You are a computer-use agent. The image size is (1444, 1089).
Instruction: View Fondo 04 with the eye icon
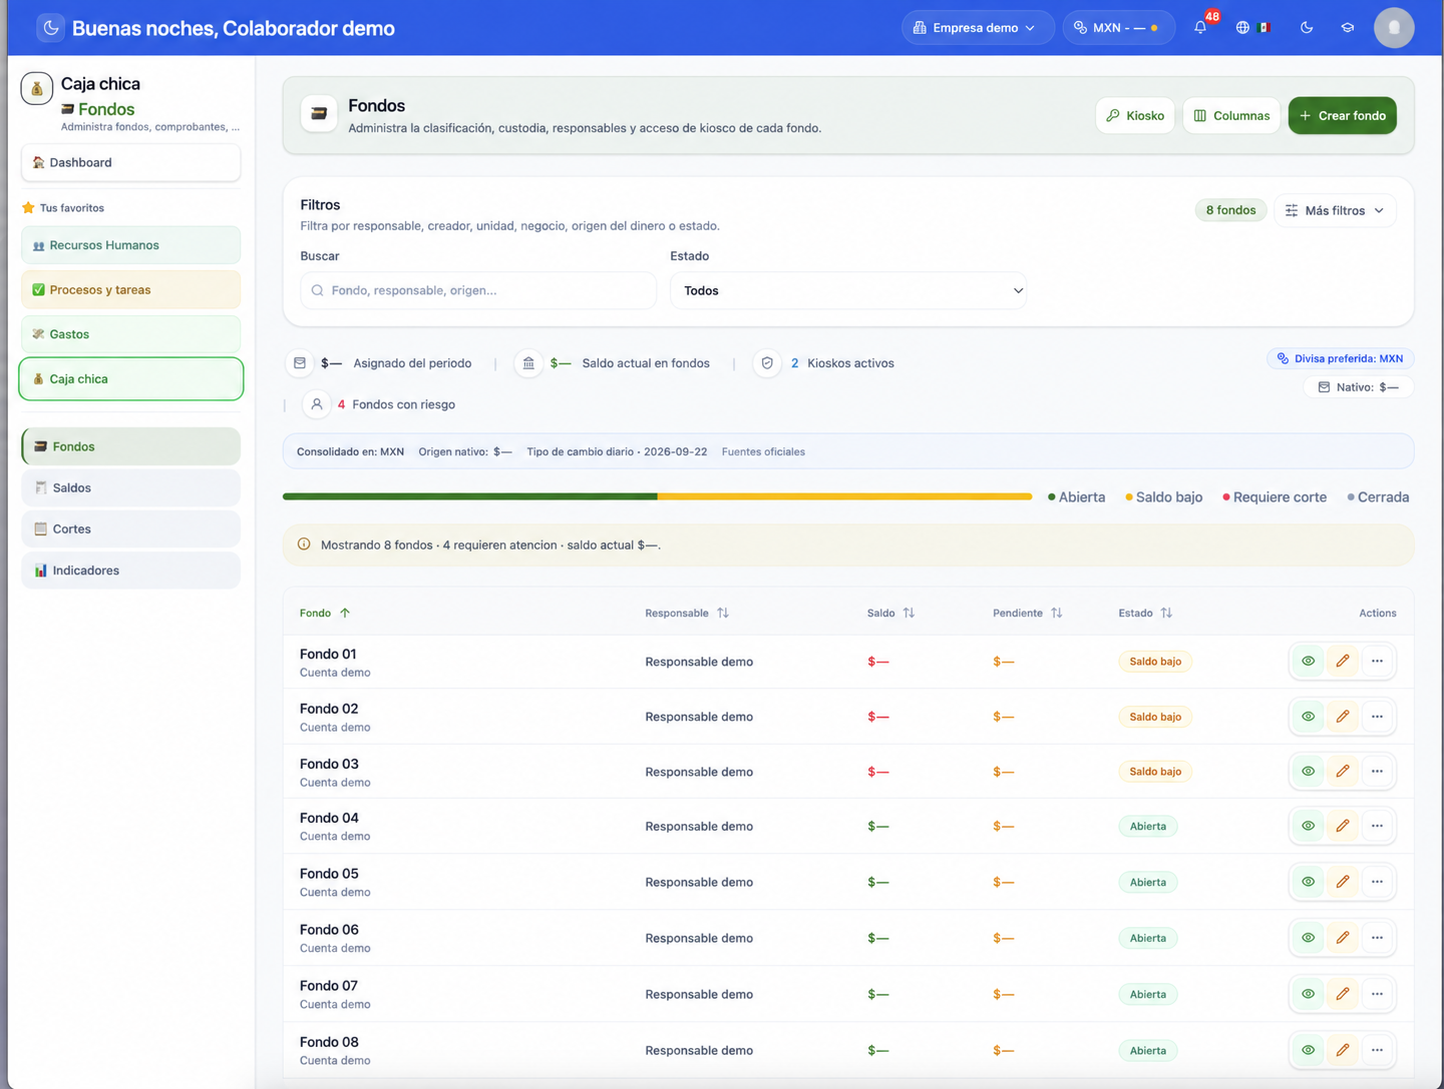[x=1308, y=826]
